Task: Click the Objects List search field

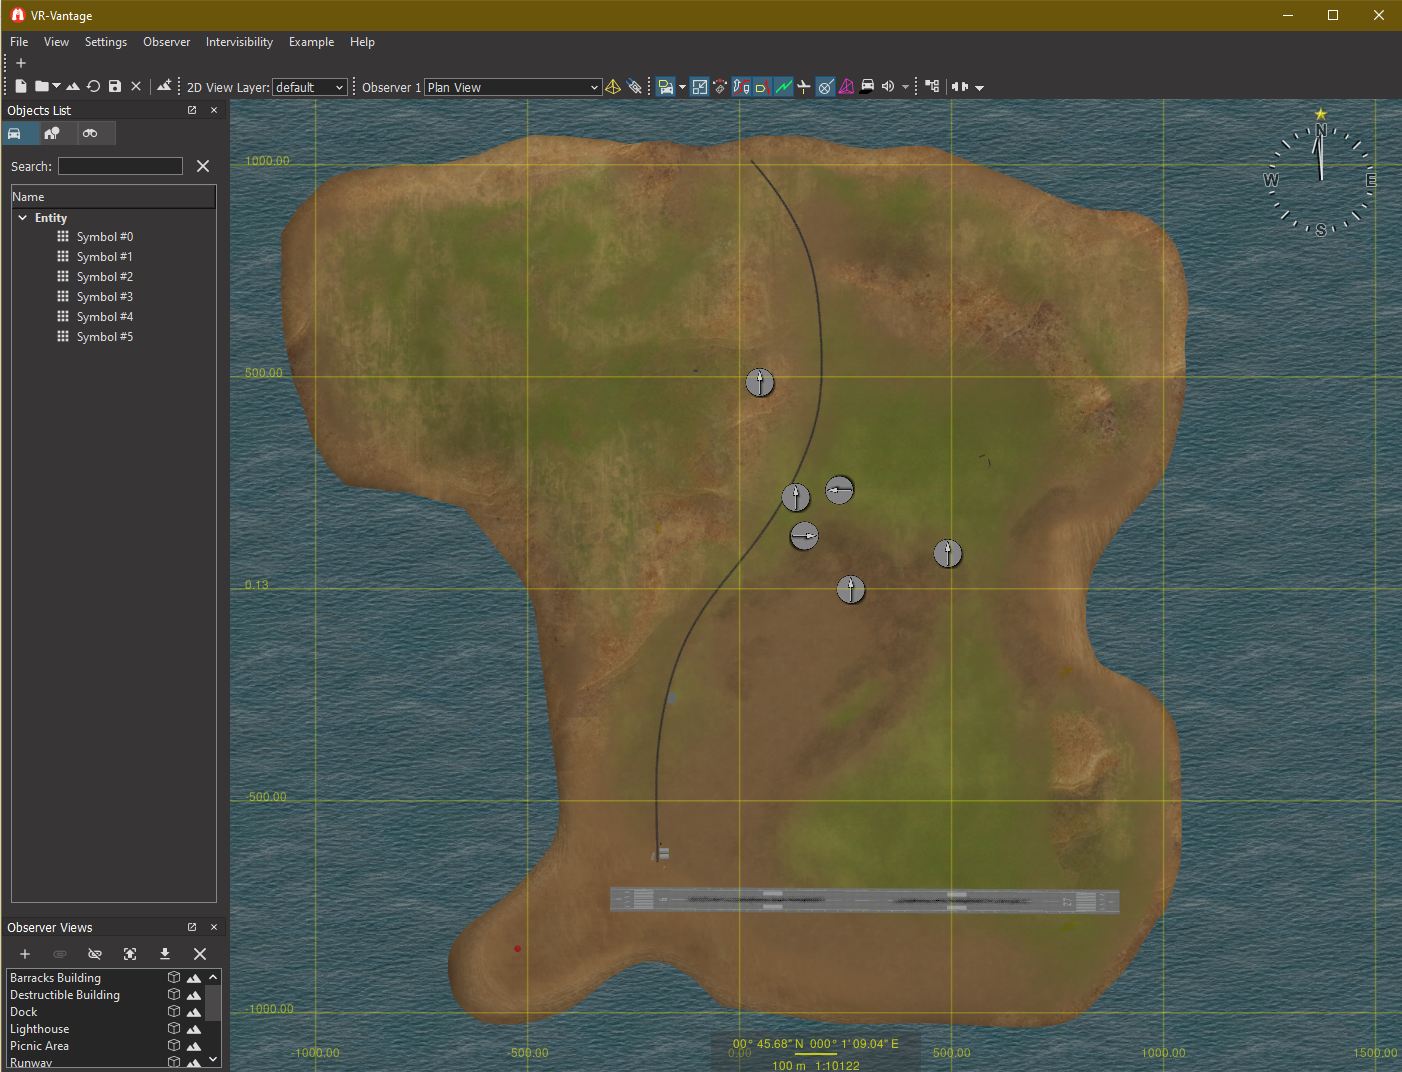Action: point(120,166)
